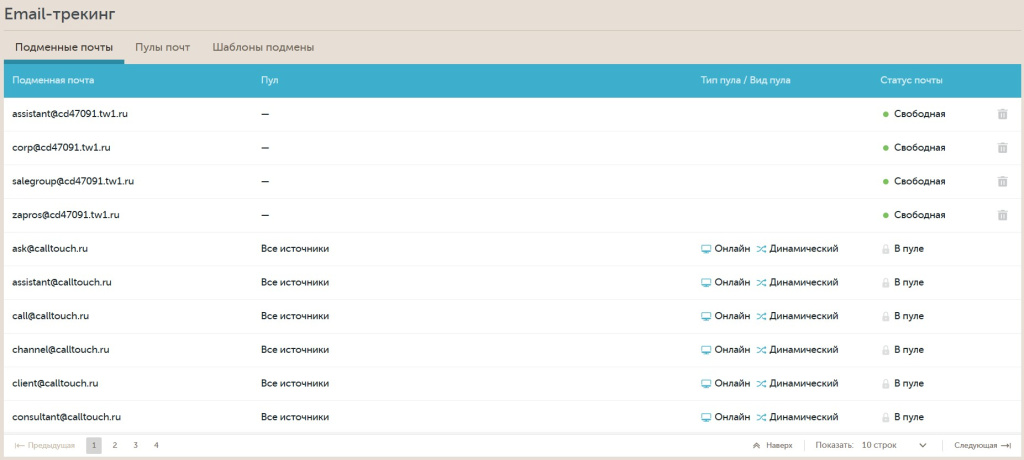
Task: Select the channel@calltouch.ru address
Action: (61, 350)
